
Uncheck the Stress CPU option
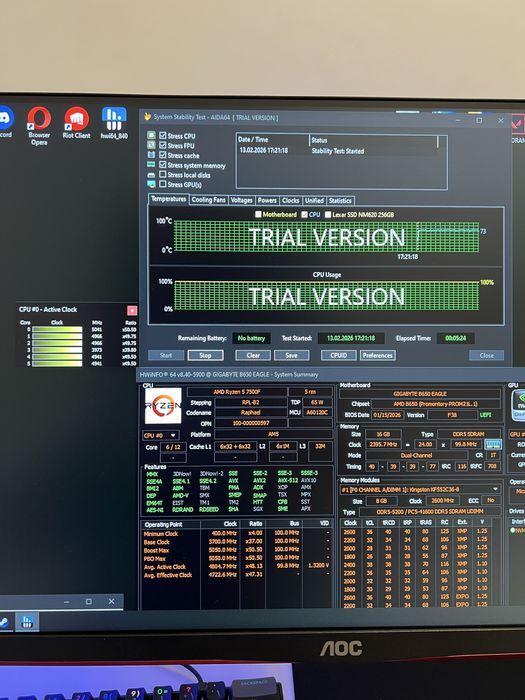[163, 135]
